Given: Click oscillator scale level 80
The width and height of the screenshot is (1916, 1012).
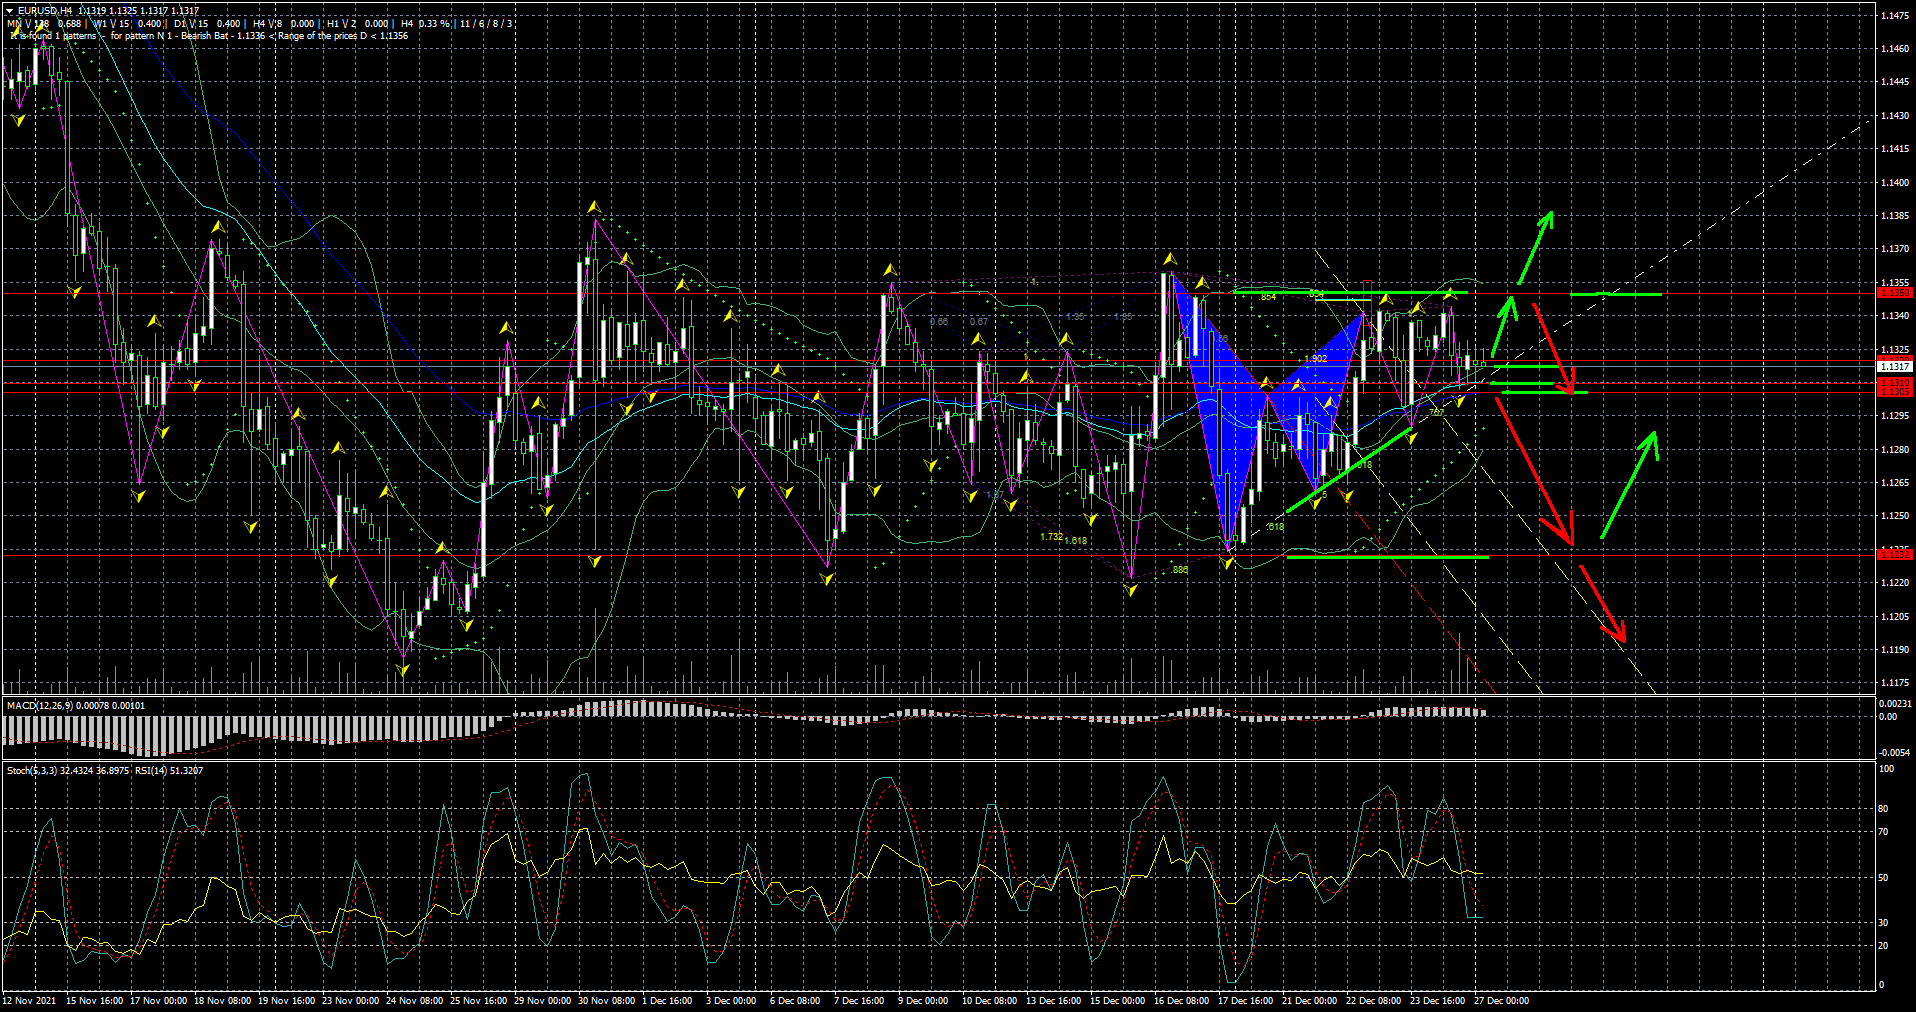Looking at the screenshot, I should point(1884,809).
